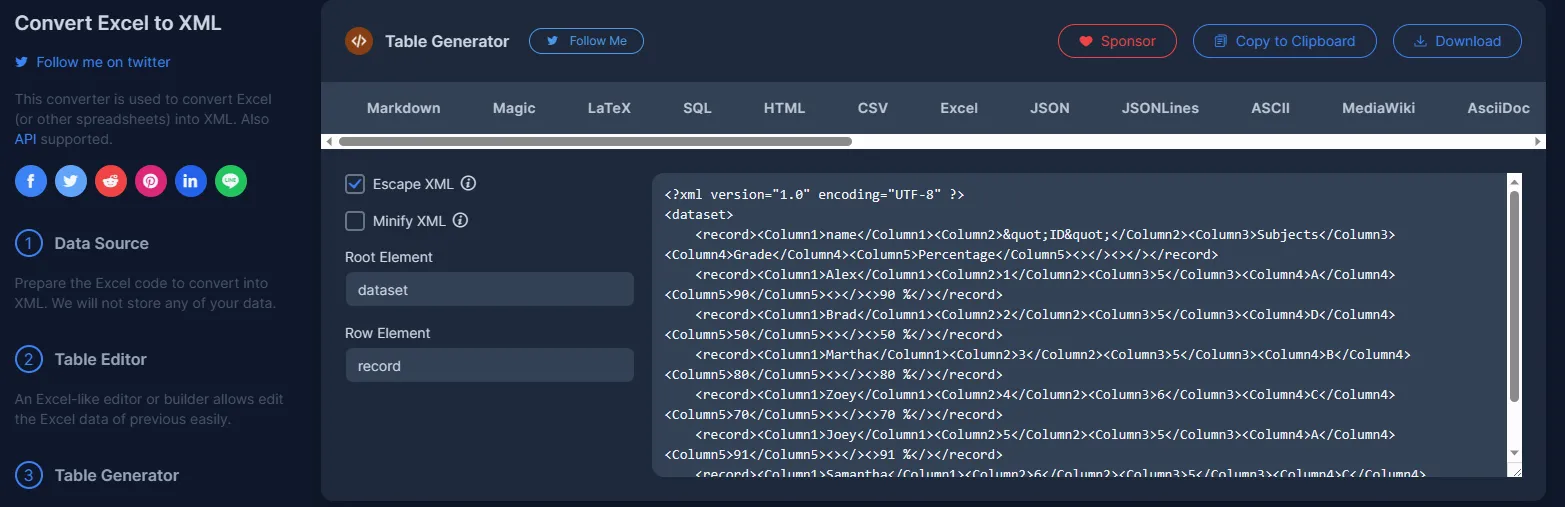Image resolution: width=1565 pixels, height=507 pixels.
Task: Click the Convert Excel to XML heading
Action: coord(118,23)
